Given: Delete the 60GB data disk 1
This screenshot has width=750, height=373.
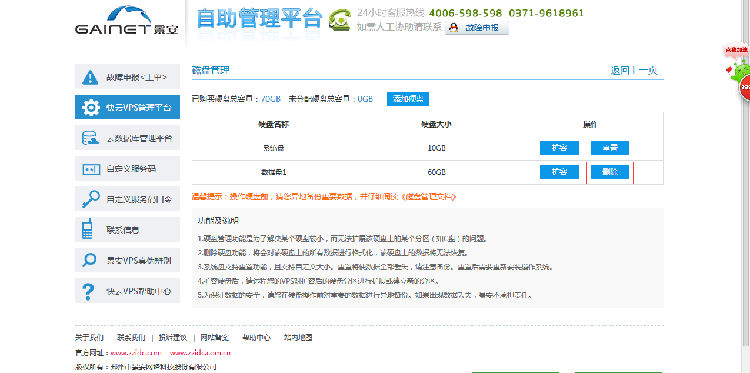Looking at the screenshot, I should pos(609,172).
